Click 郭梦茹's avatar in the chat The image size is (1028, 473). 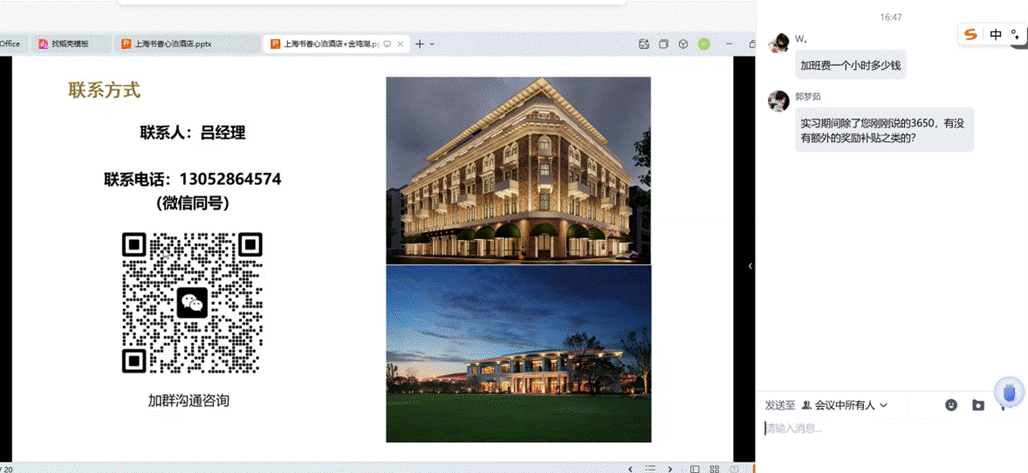tap(778, 100)
